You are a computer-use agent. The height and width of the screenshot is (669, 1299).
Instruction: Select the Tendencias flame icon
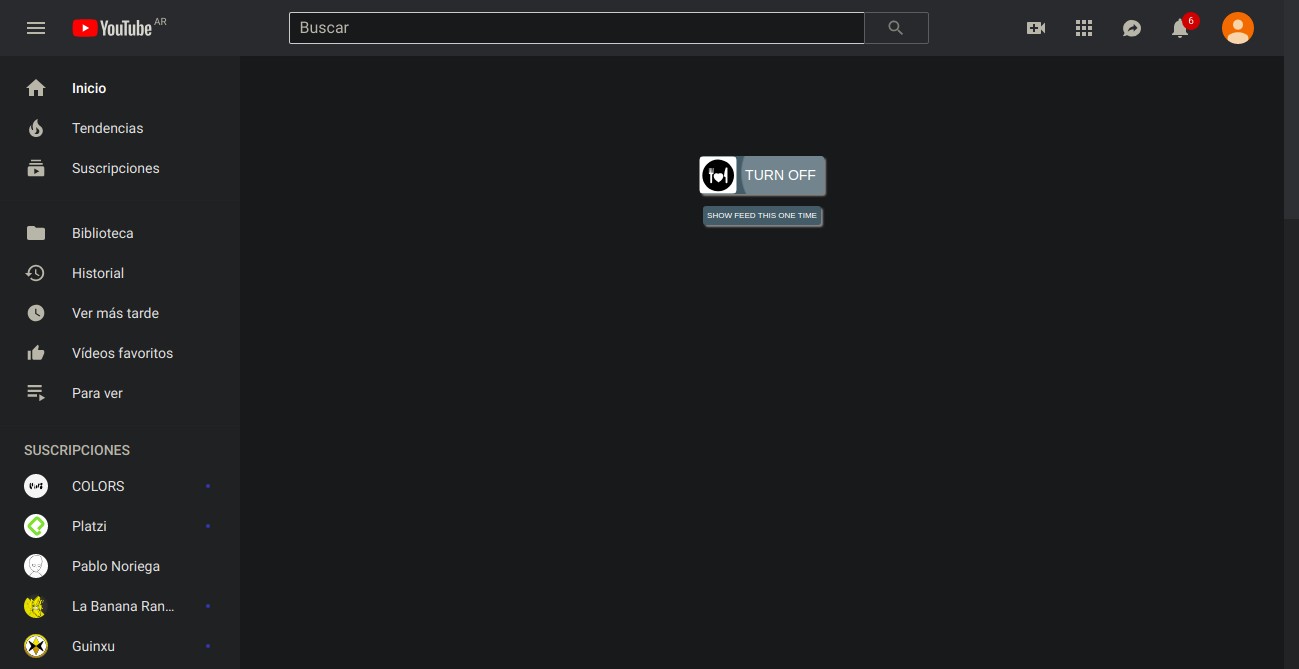(36, 128)
